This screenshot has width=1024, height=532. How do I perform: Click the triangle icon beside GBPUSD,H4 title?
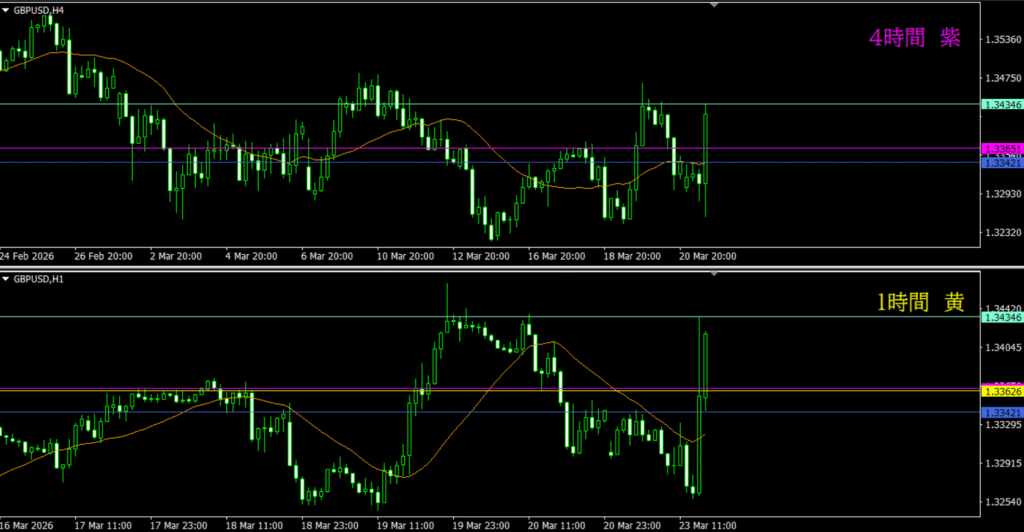pos(6,10)
